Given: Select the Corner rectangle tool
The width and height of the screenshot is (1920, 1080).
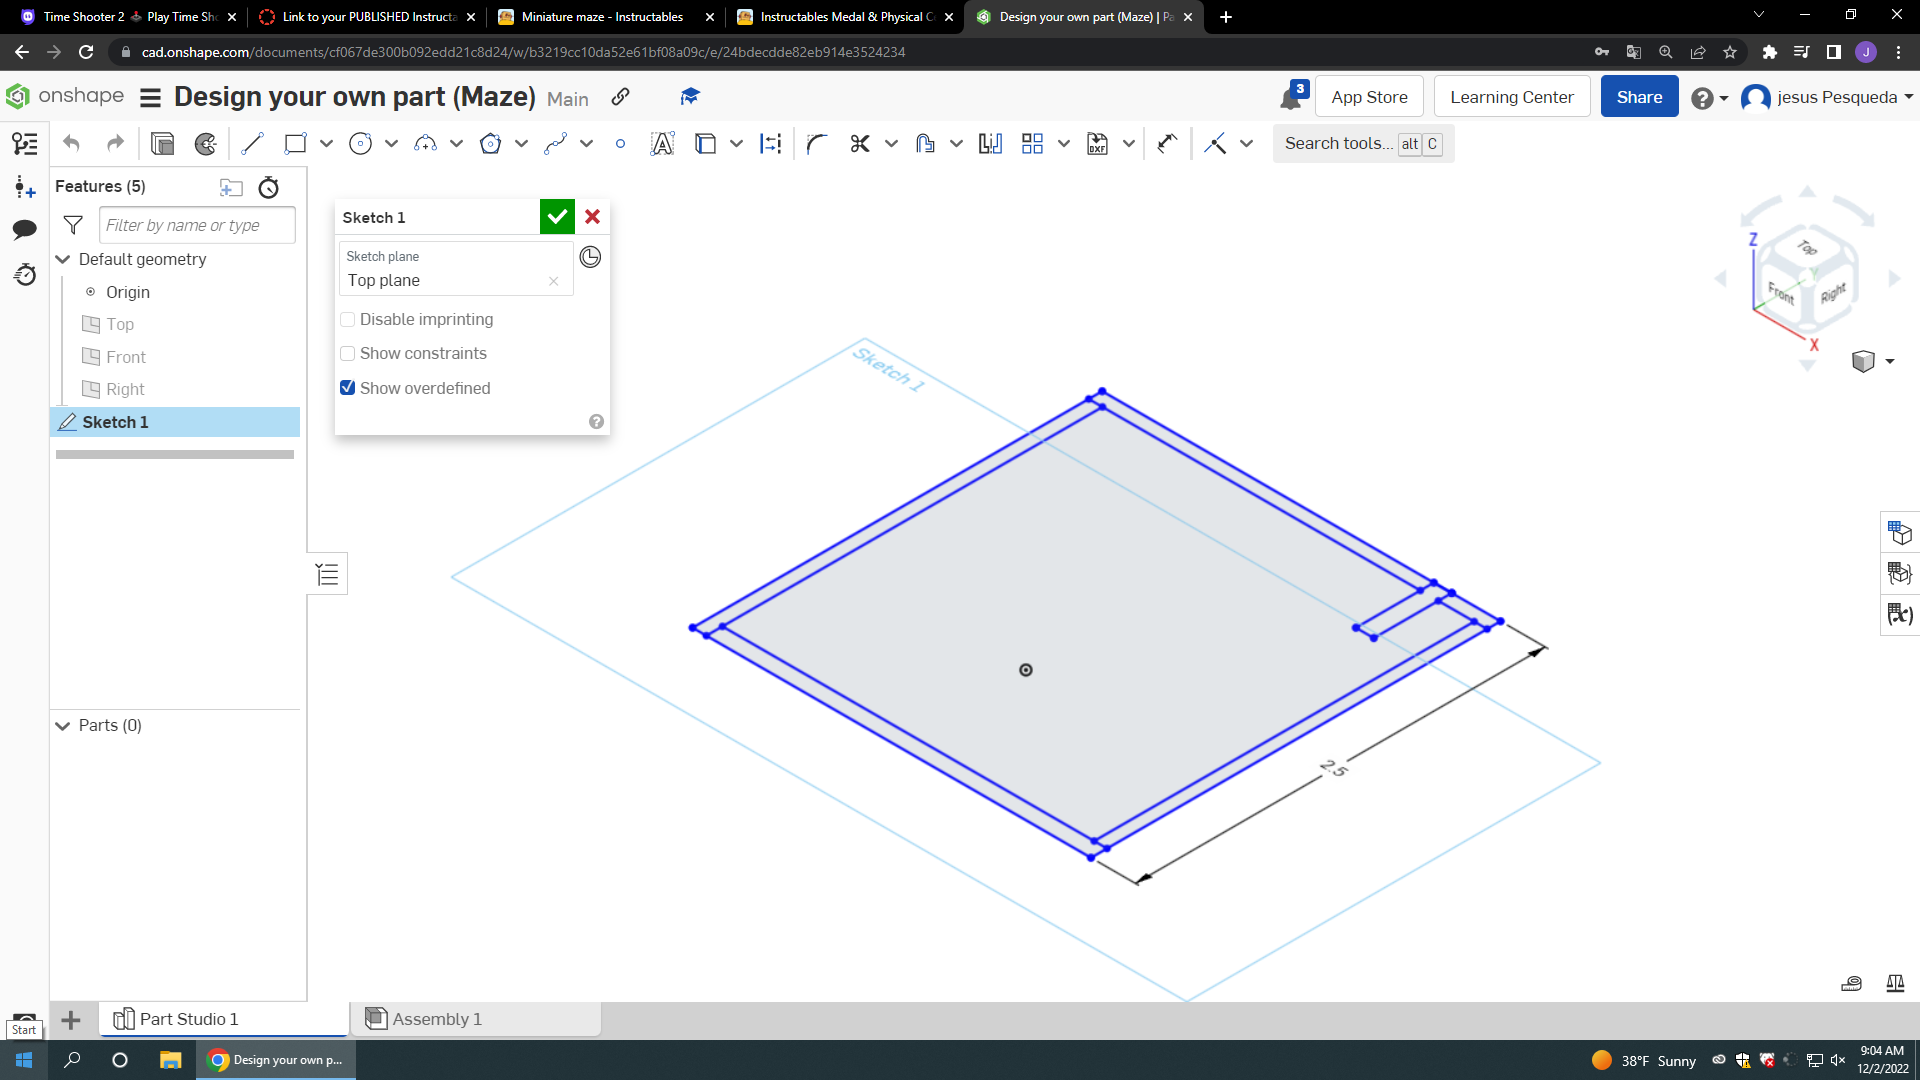Looking at the screenshot, I should [x=295, y=143].
